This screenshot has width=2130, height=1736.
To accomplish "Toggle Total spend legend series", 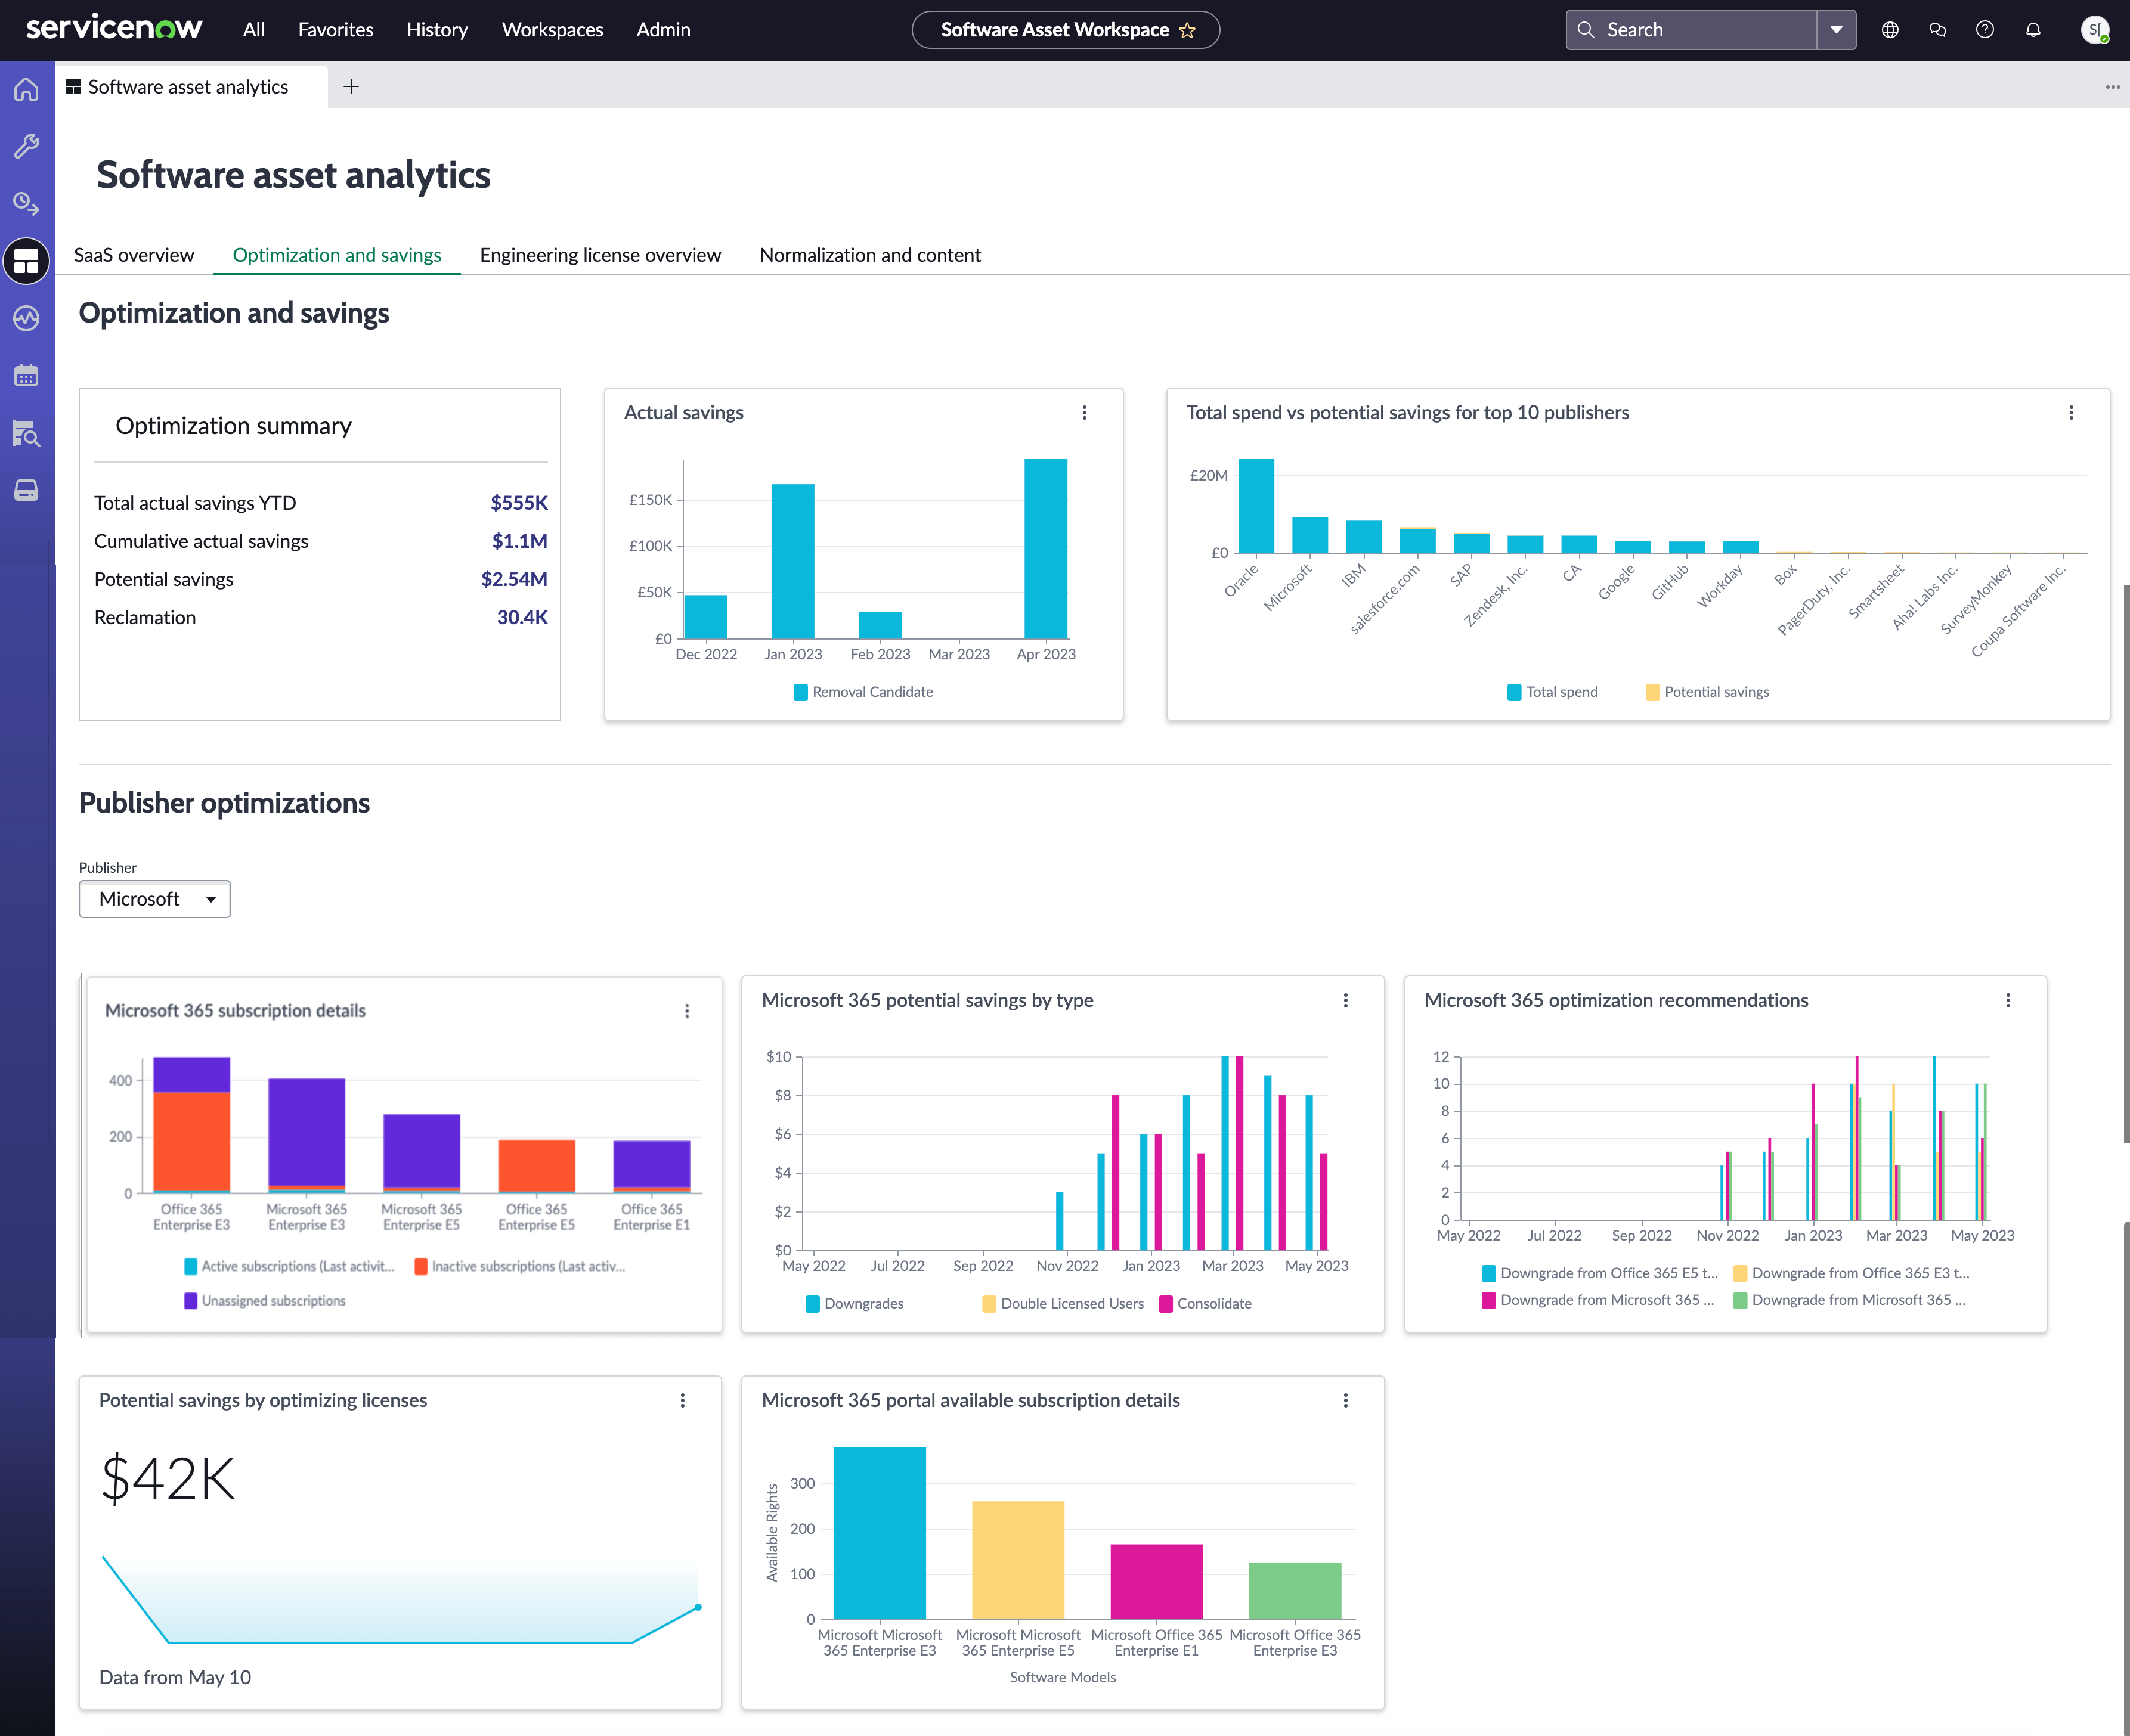I will click(1552, 692).
